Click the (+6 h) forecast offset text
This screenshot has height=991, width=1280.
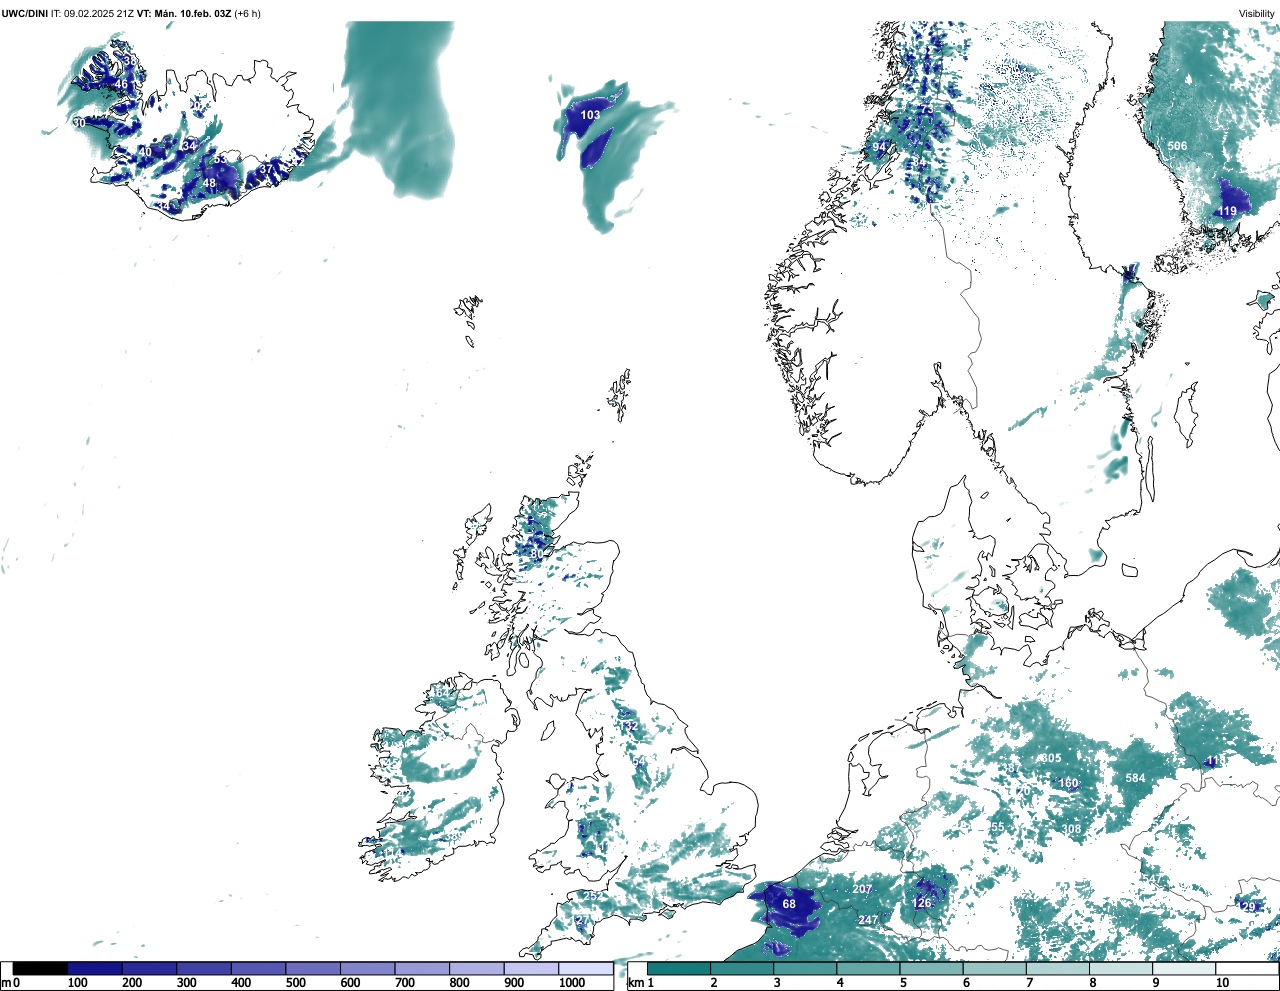[x=247, y=14]
